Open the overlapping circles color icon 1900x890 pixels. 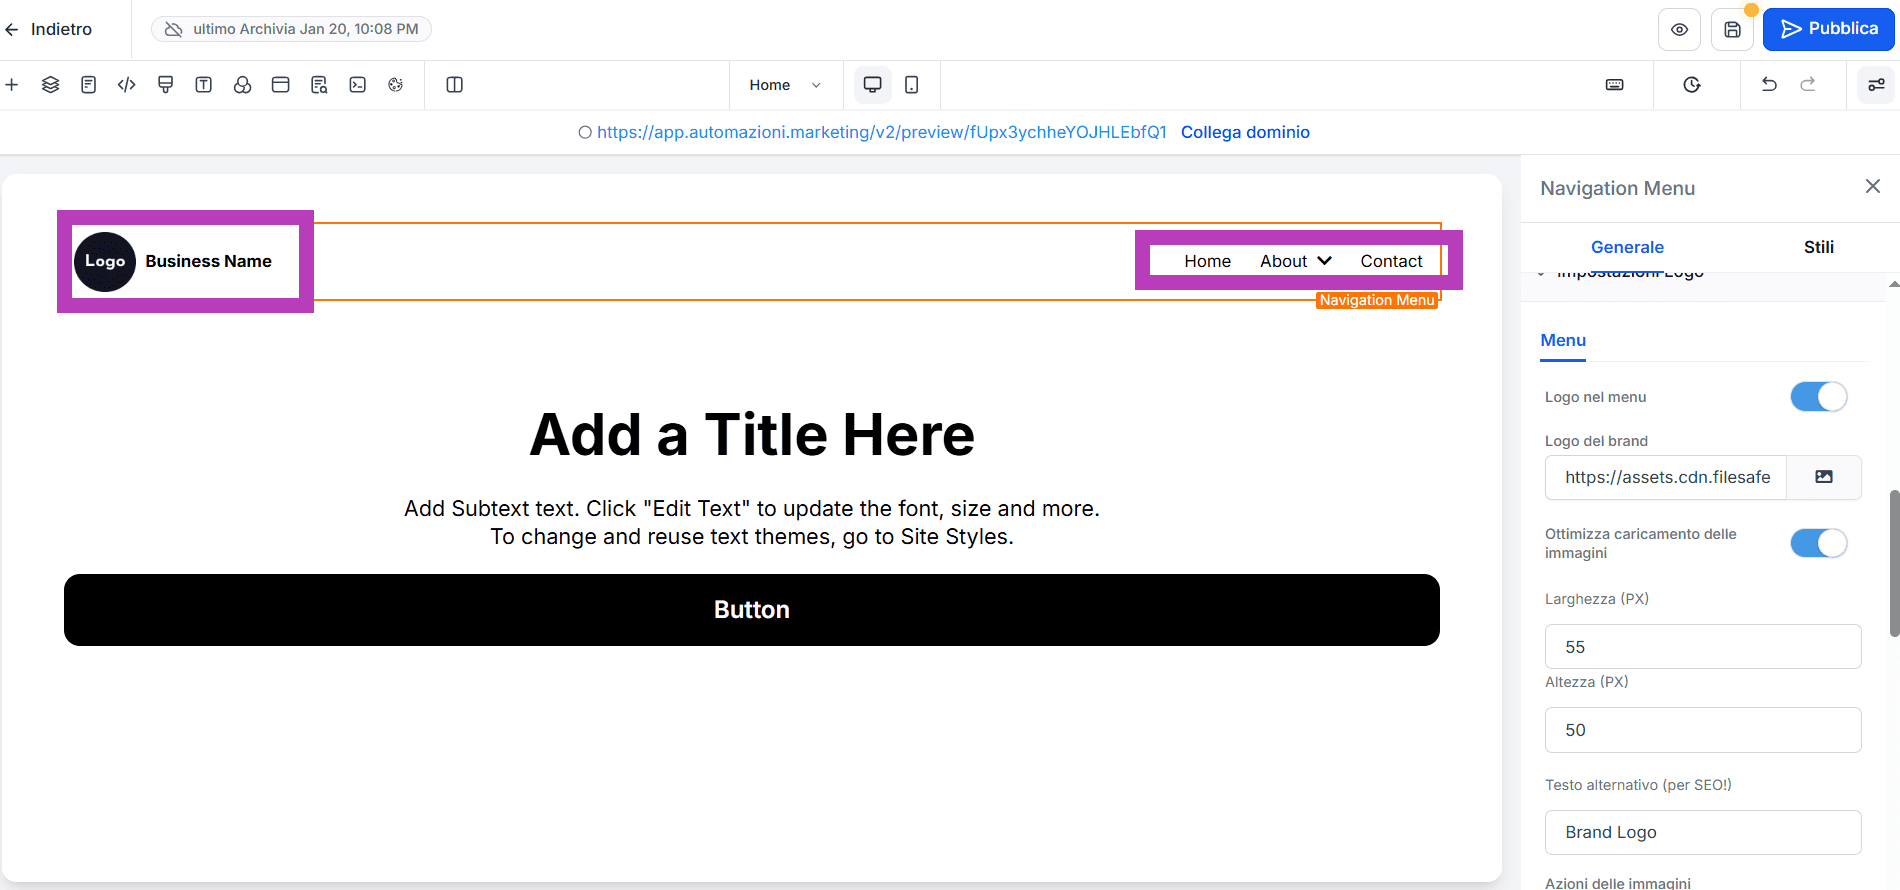pos(242,85)
